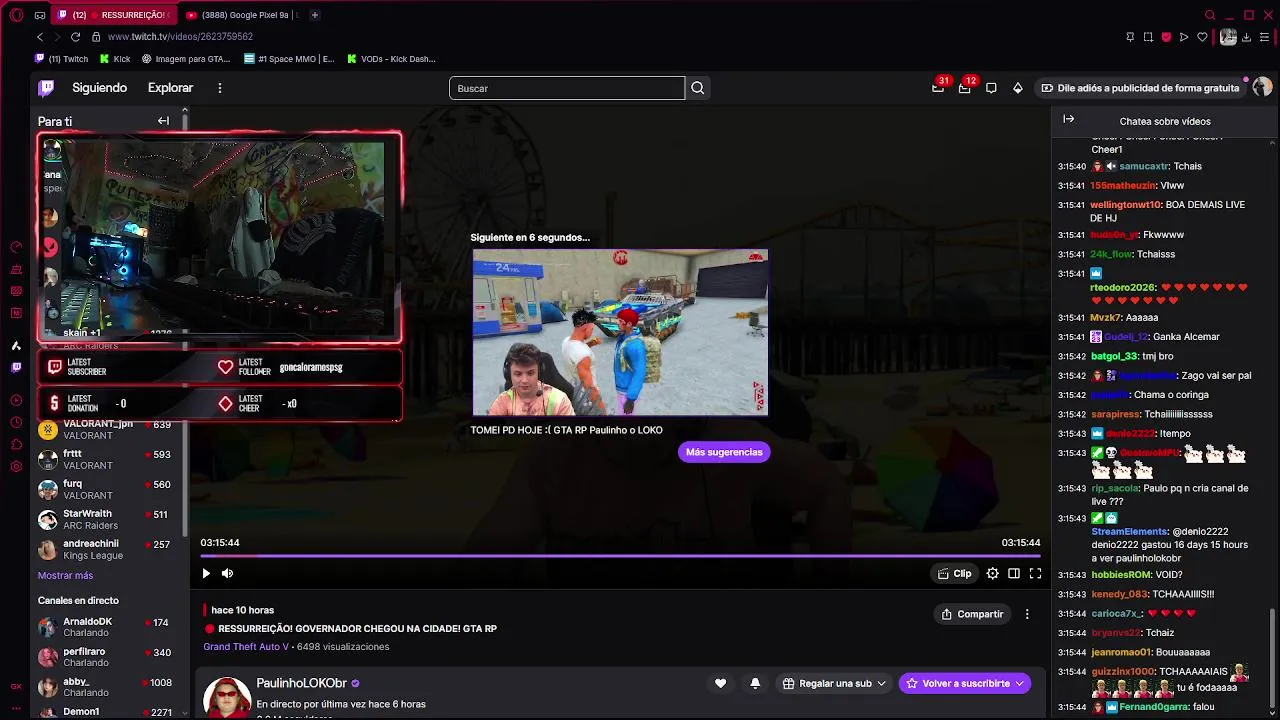Toggle theater mode

point(1014,573)
